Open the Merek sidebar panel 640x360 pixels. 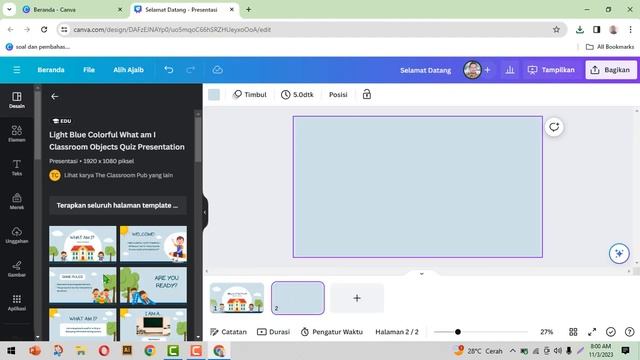17,202
